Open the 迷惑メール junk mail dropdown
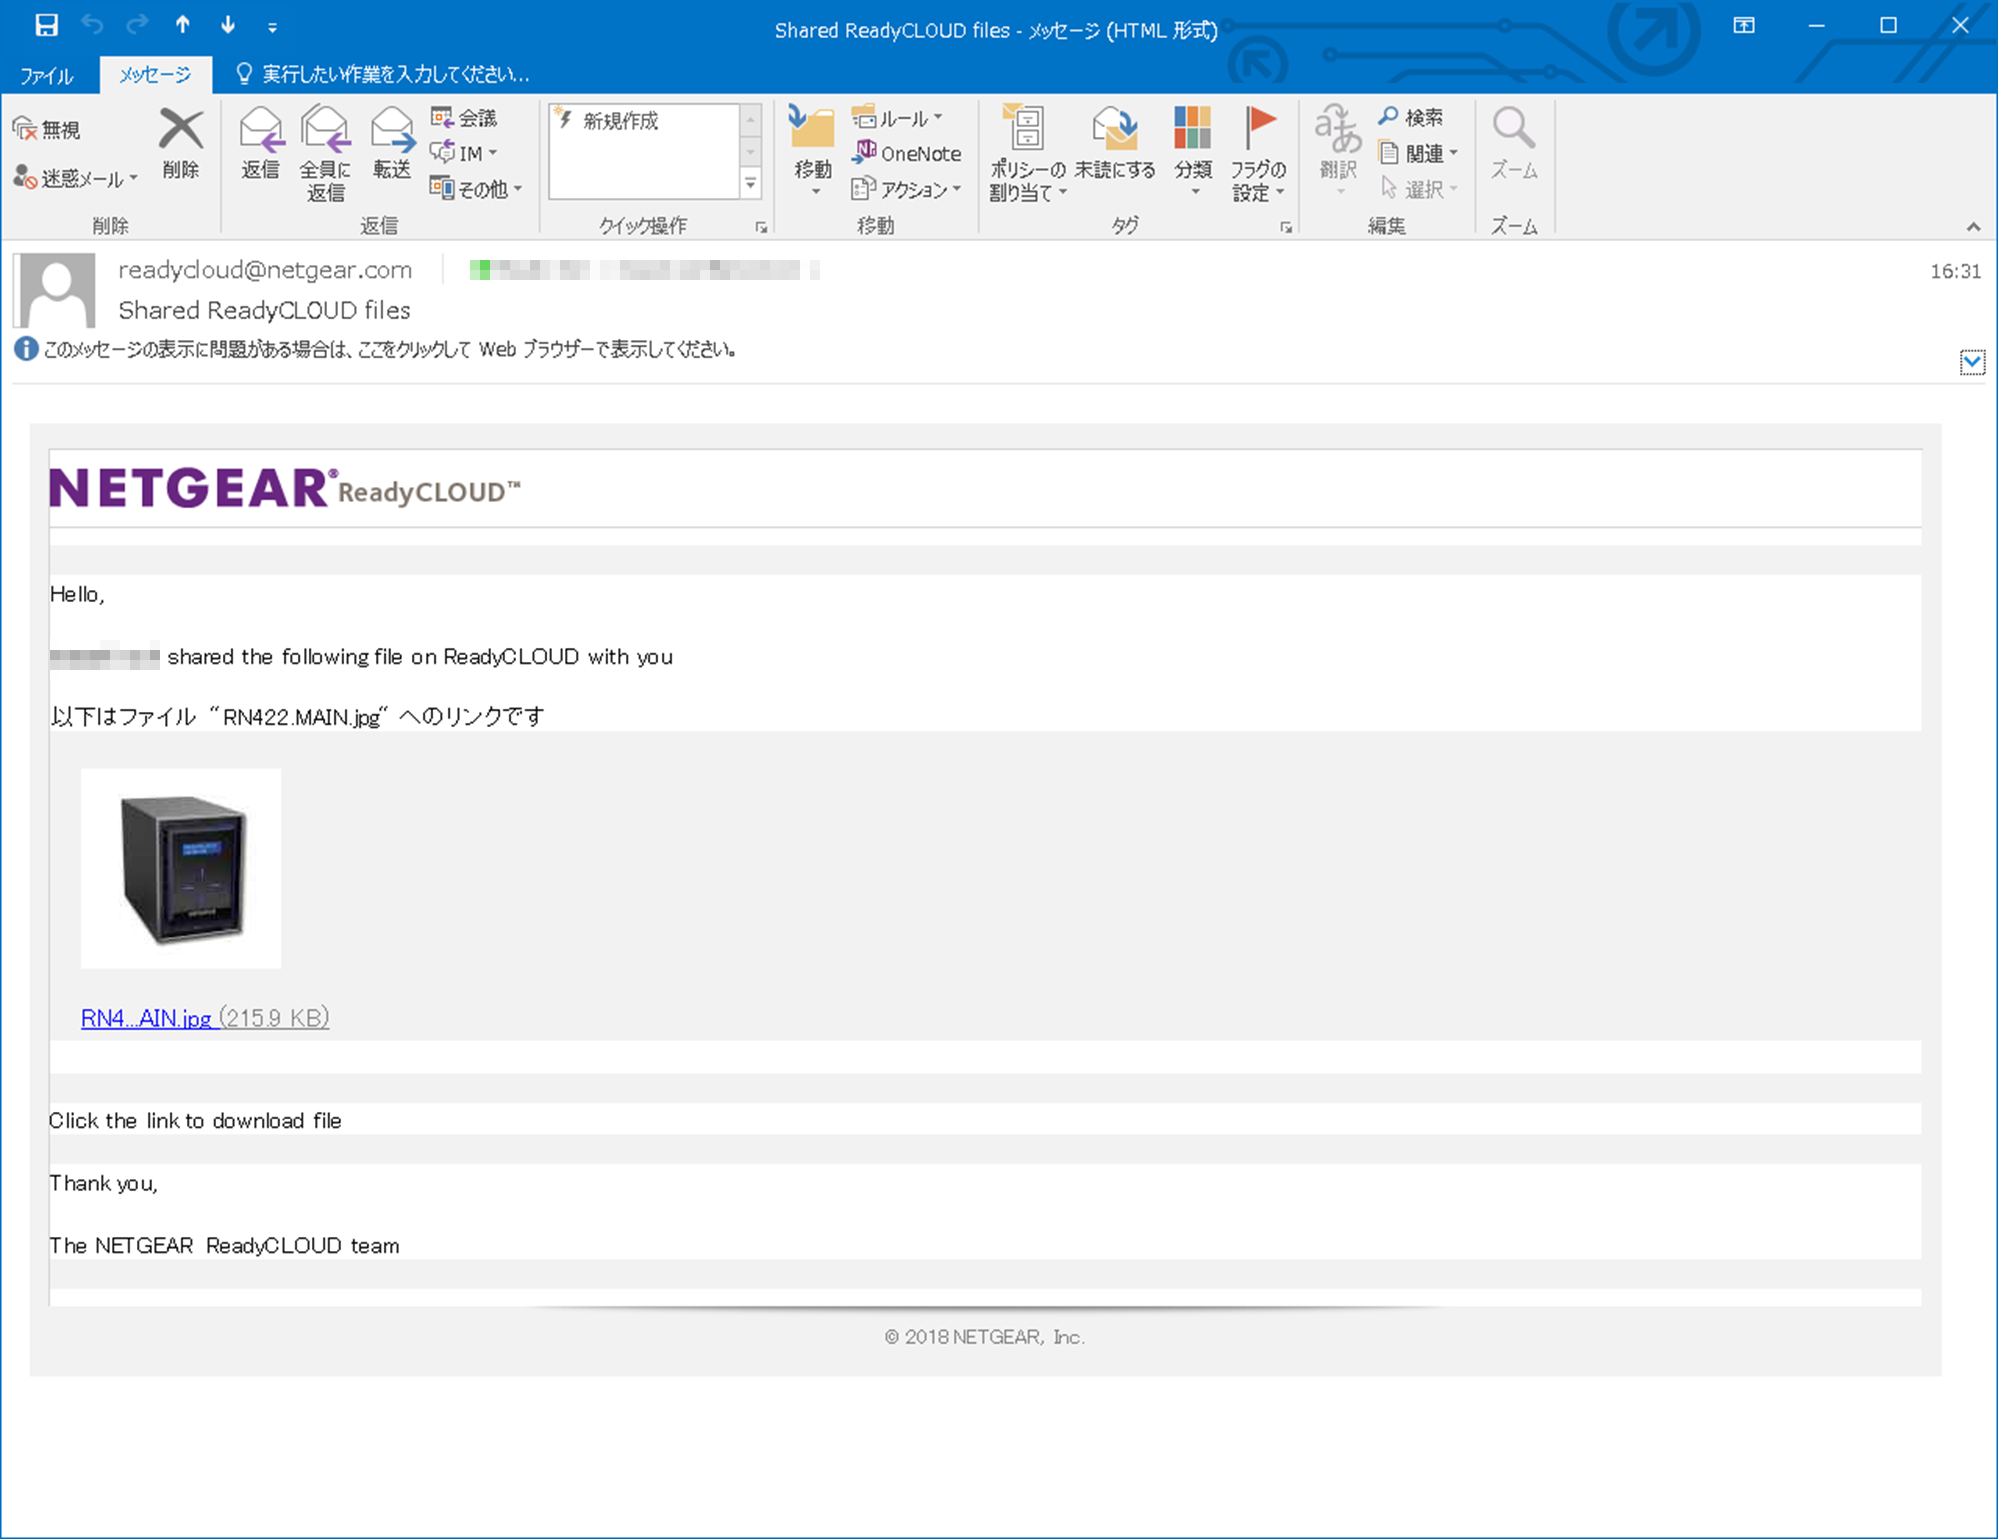Screen dimensions: 1998x1539 [76, 178]
